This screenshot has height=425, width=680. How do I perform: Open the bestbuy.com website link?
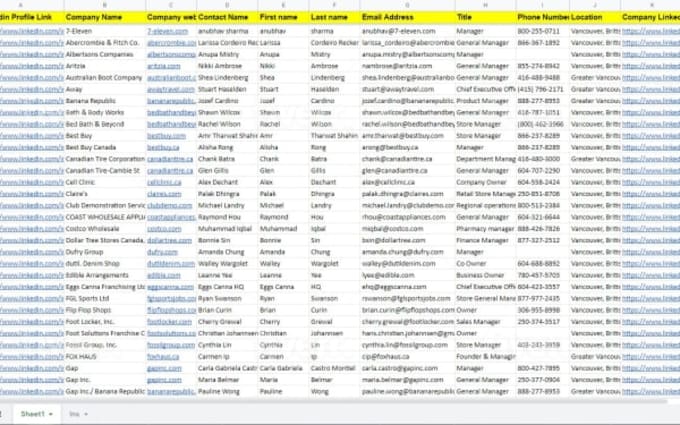tap(166, 136)
